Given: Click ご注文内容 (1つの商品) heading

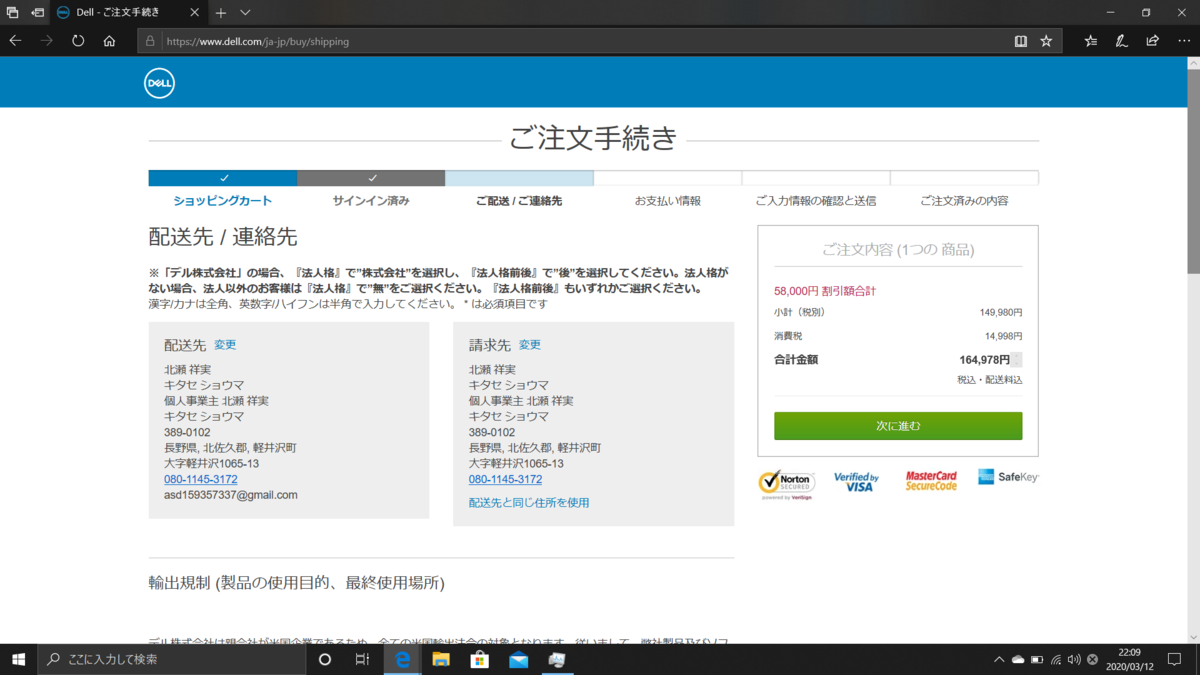Looking at the screenshot, I should coord(898,250).
